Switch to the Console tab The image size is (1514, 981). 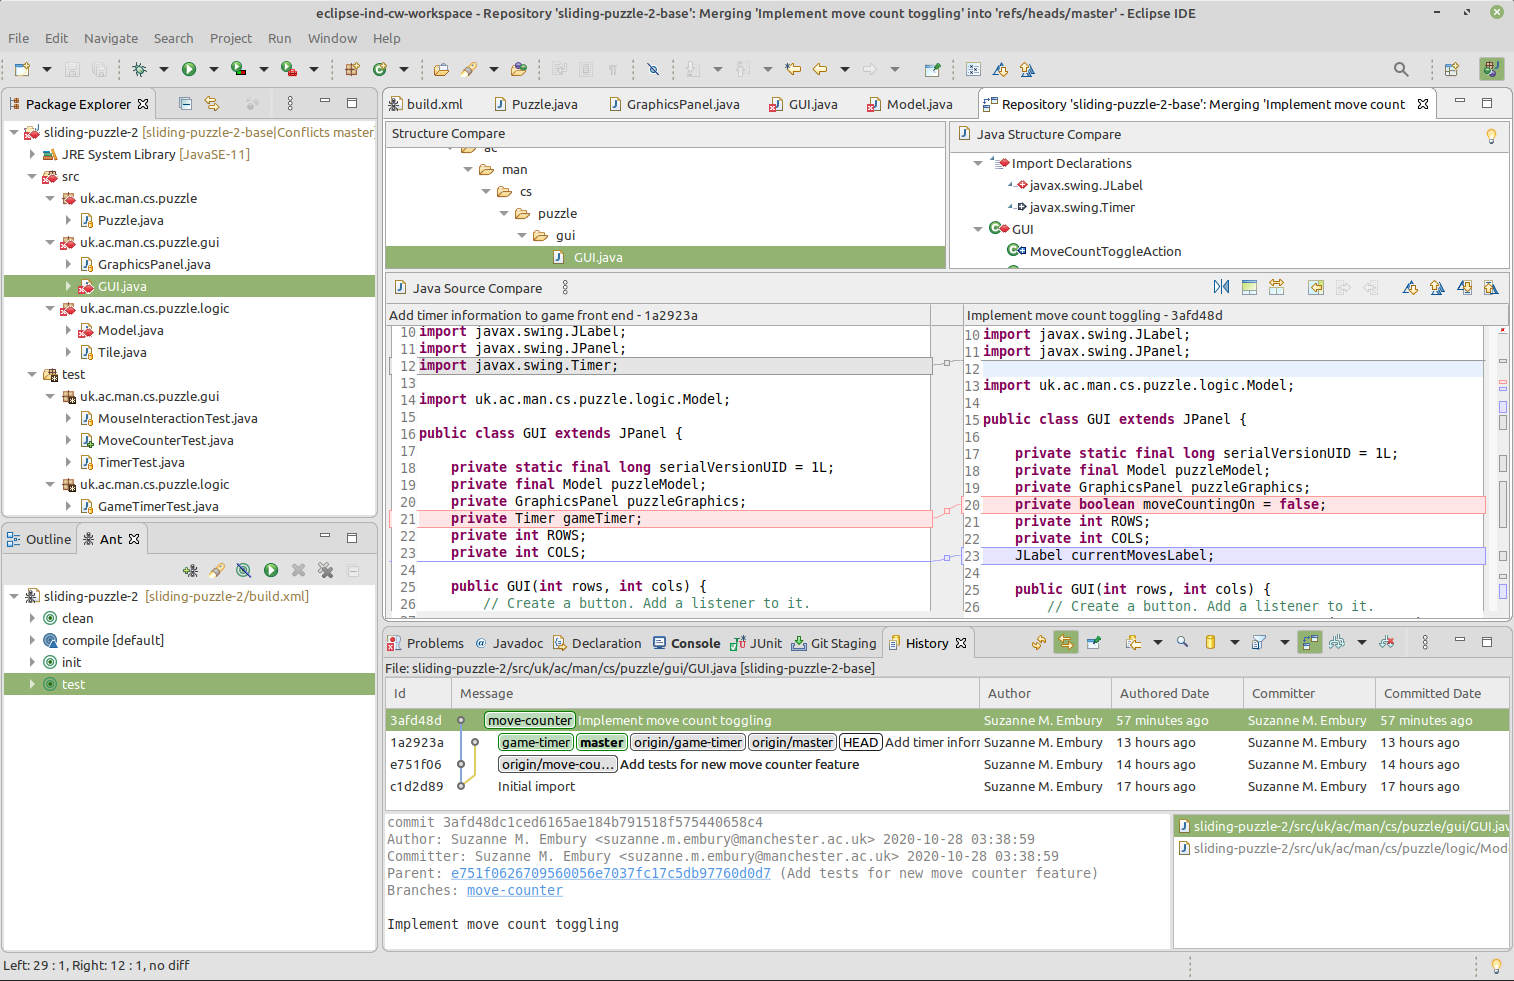pos(686,643)
